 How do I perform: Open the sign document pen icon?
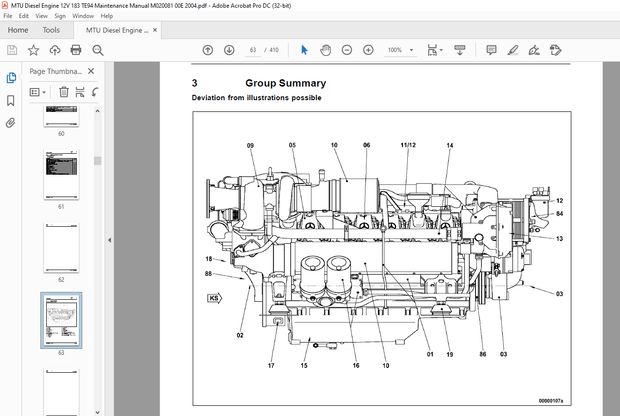click(x=534, y=50)
